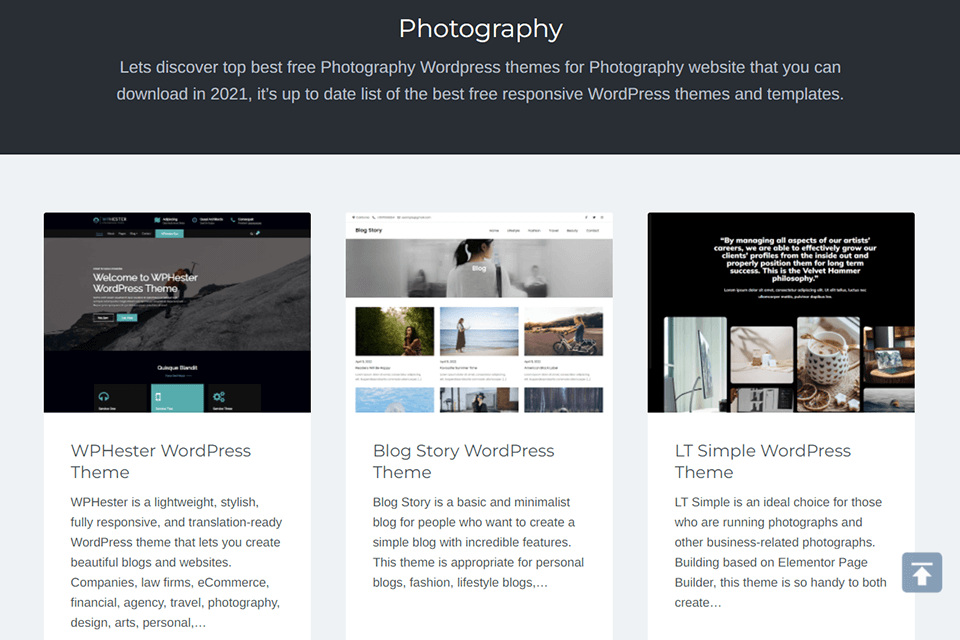Image resolution: width=960 pixels, height=640 pixels.
Task: Click the scroll-to-top arrow button
Action: 921,573
